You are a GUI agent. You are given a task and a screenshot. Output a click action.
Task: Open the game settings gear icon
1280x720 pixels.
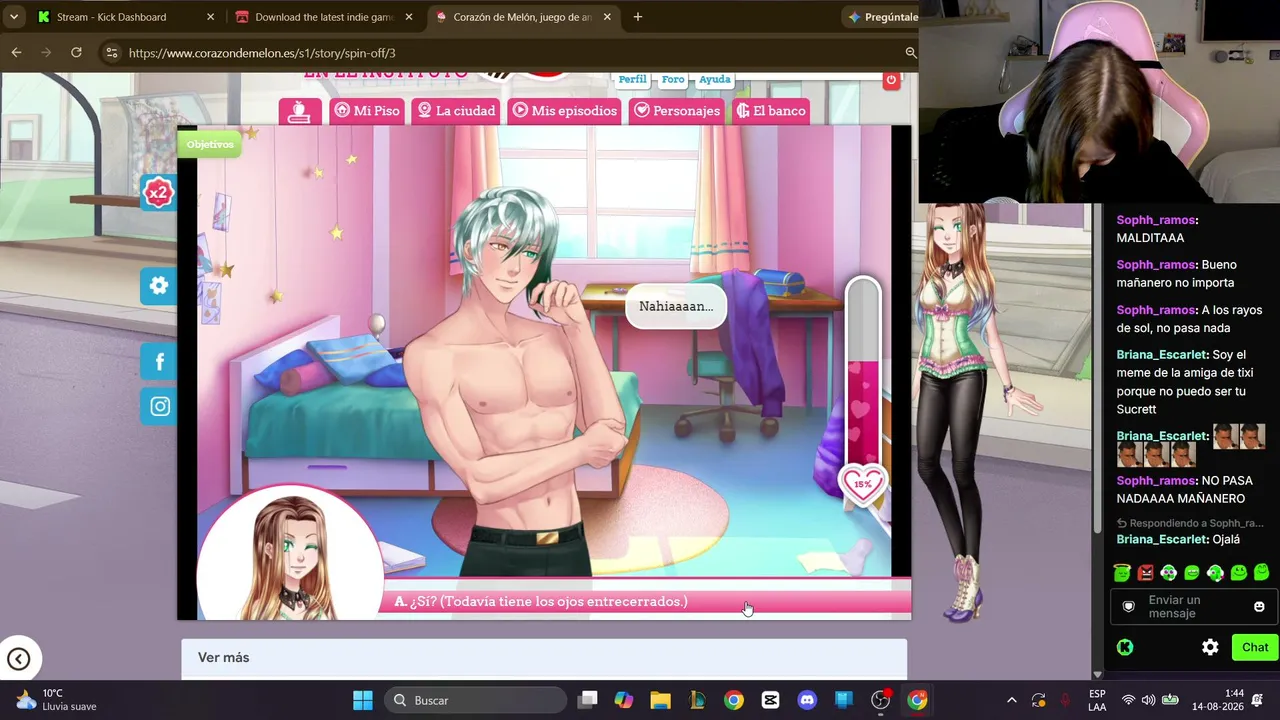pyautogui.click(x=159, y=286)
